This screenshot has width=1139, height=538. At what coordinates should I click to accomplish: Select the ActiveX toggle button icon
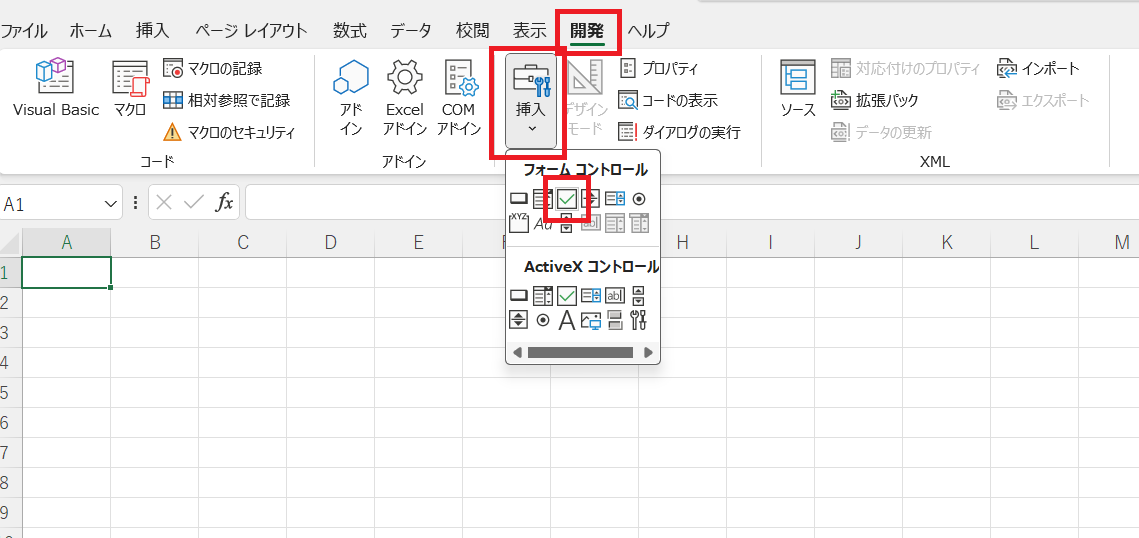coord(615,319)
